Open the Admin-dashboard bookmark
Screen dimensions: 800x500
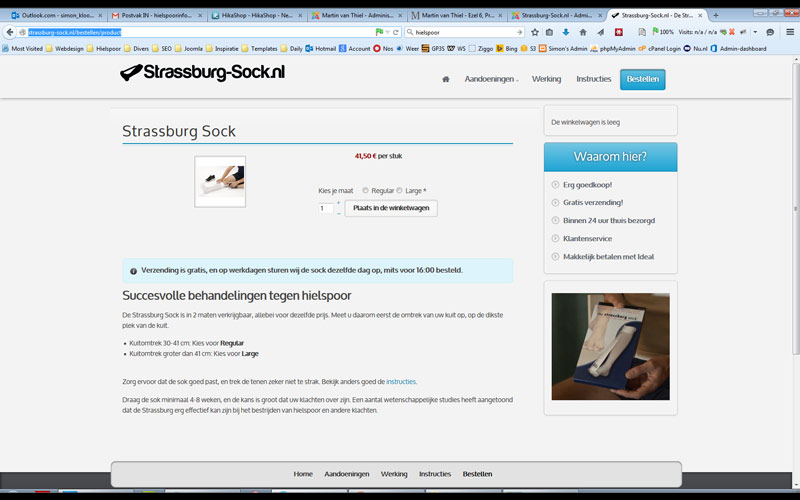(x=738, y=48)
